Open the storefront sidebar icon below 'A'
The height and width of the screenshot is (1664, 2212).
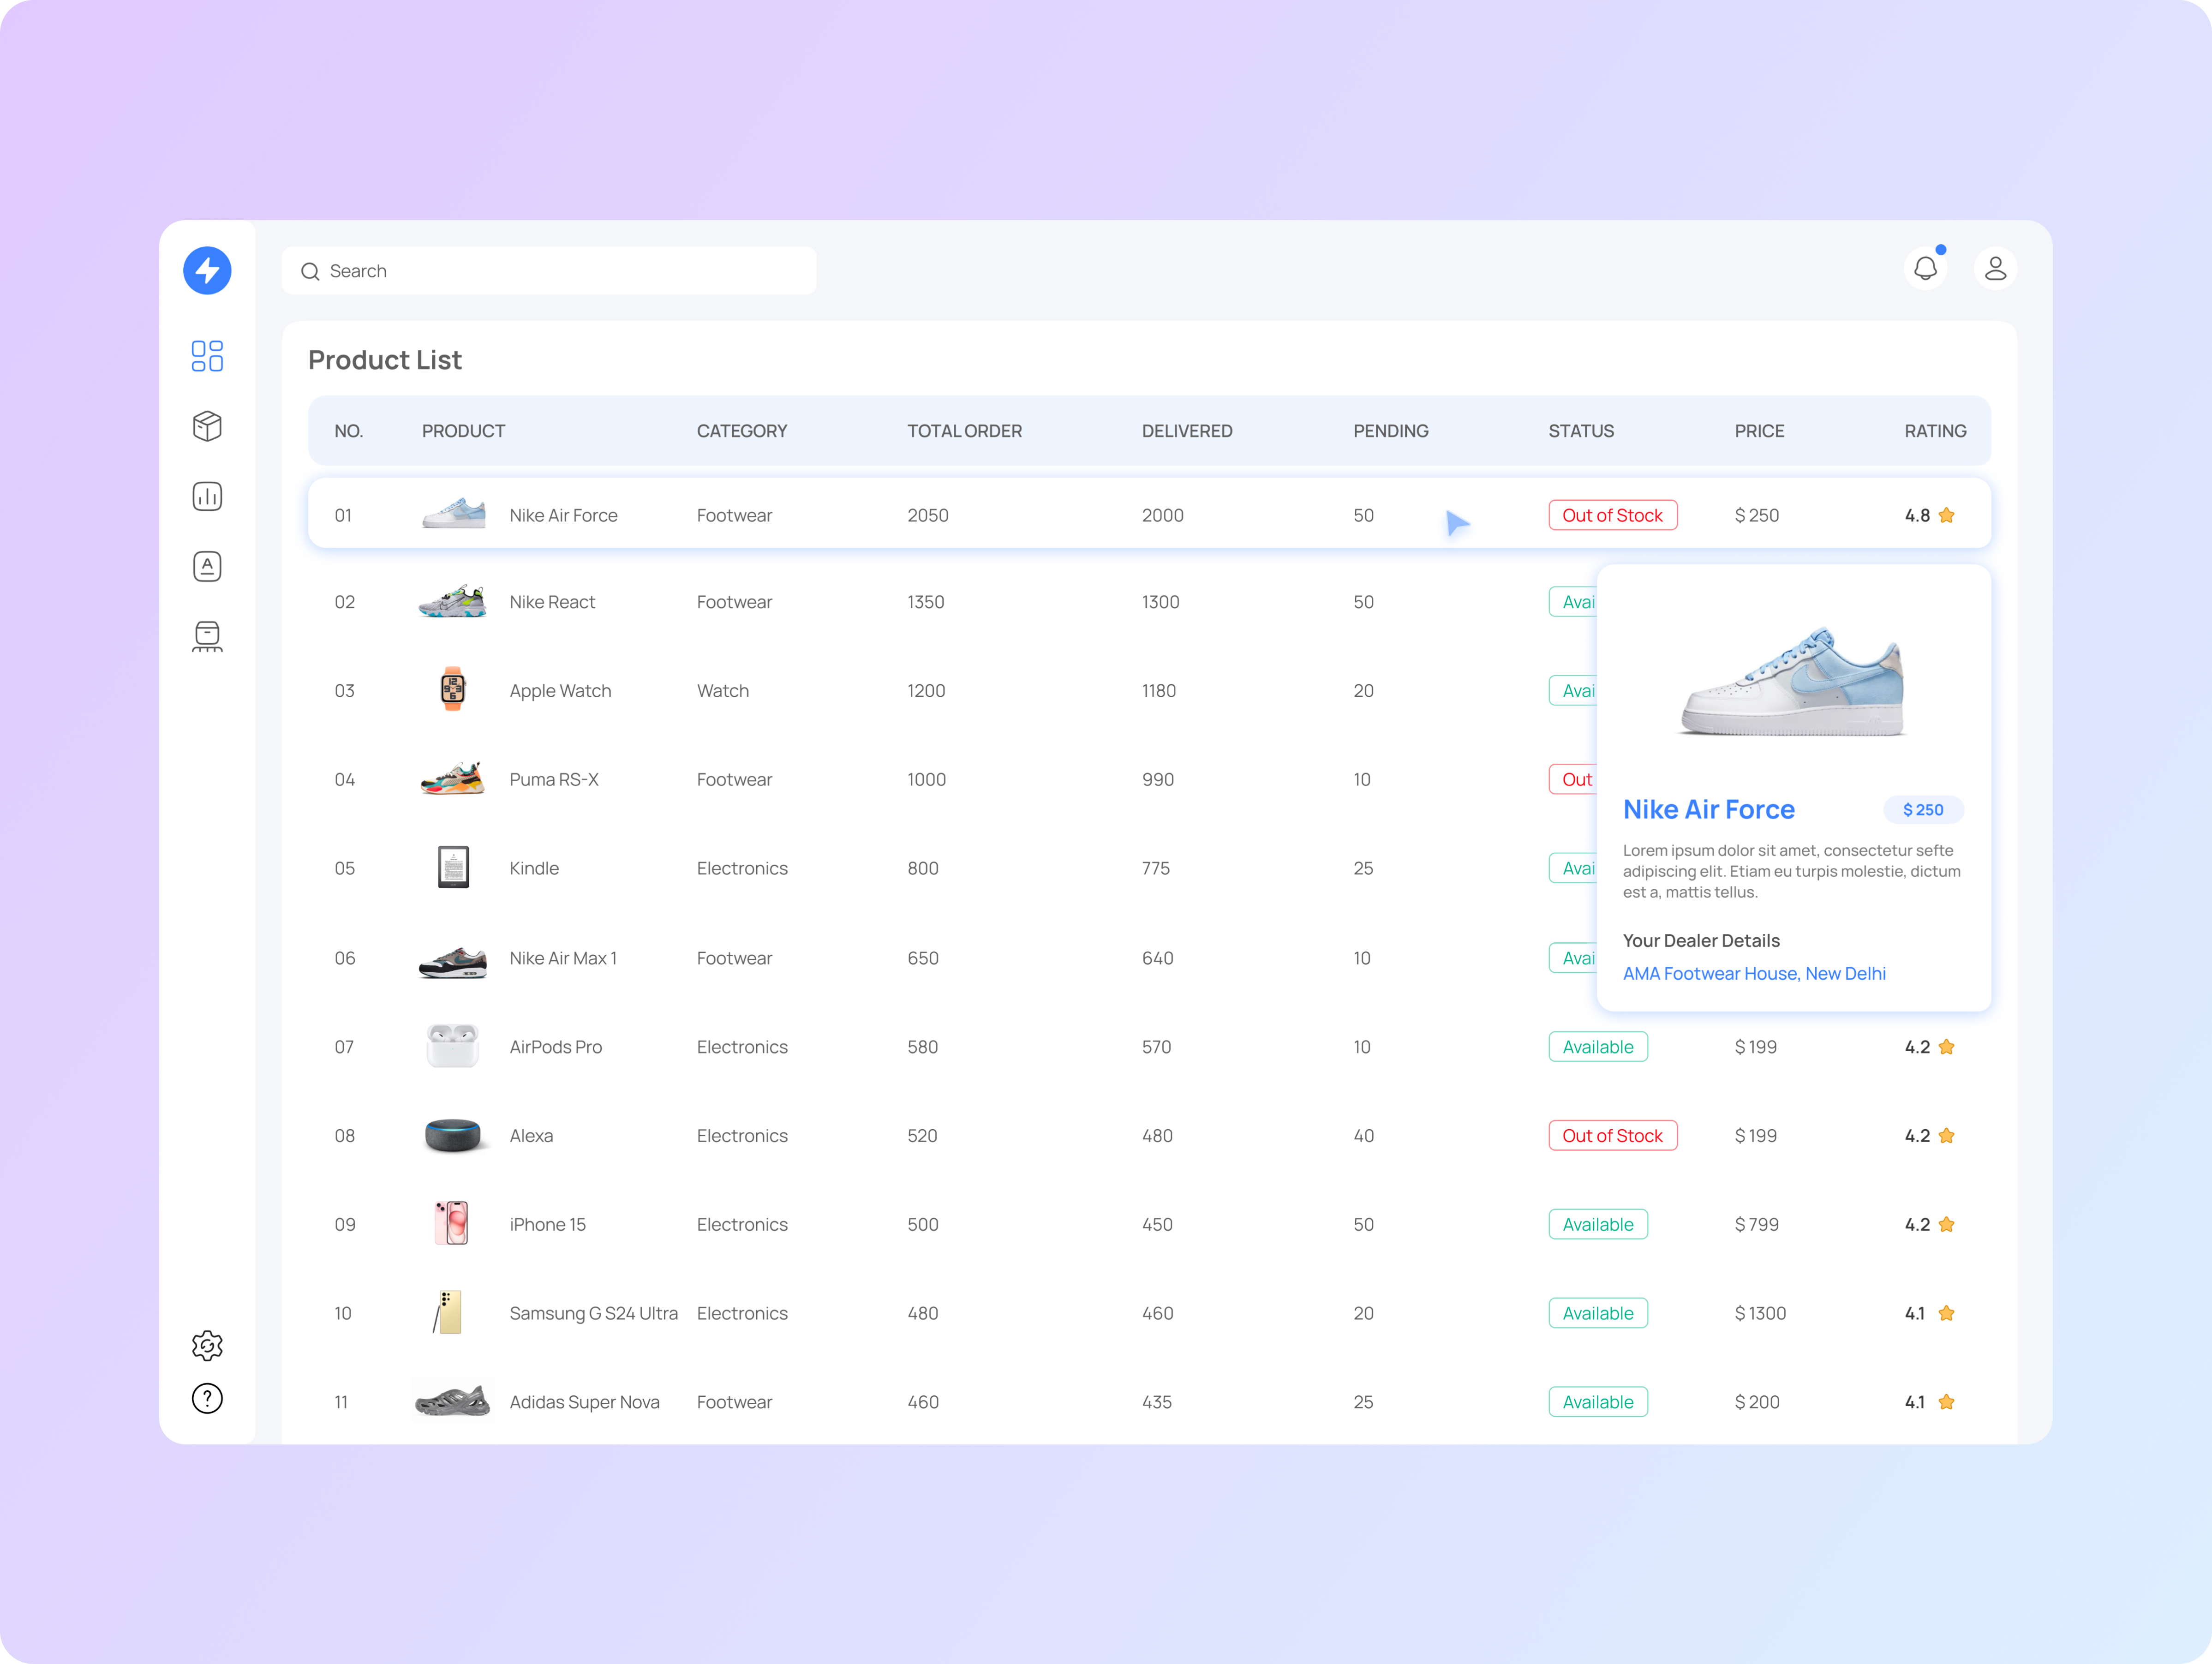(x=207, y=636)
